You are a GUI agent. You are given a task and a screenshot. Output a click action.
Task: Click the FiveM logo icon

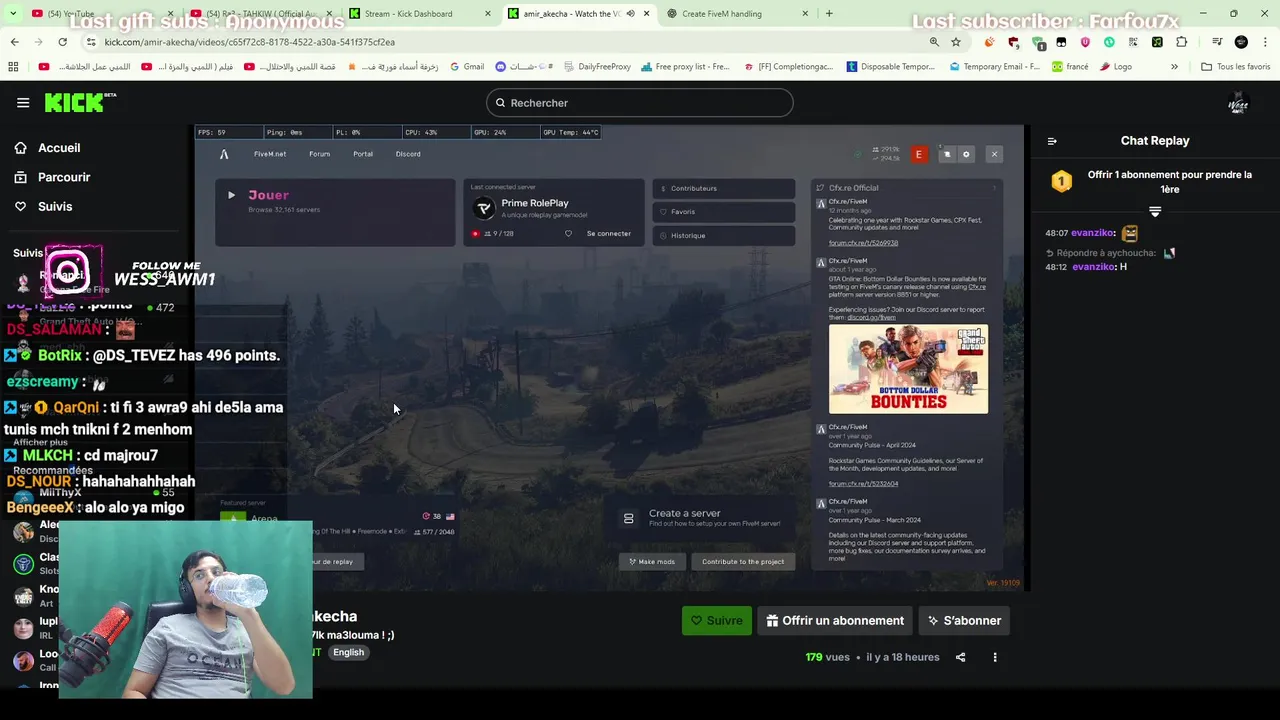(224, 154)
